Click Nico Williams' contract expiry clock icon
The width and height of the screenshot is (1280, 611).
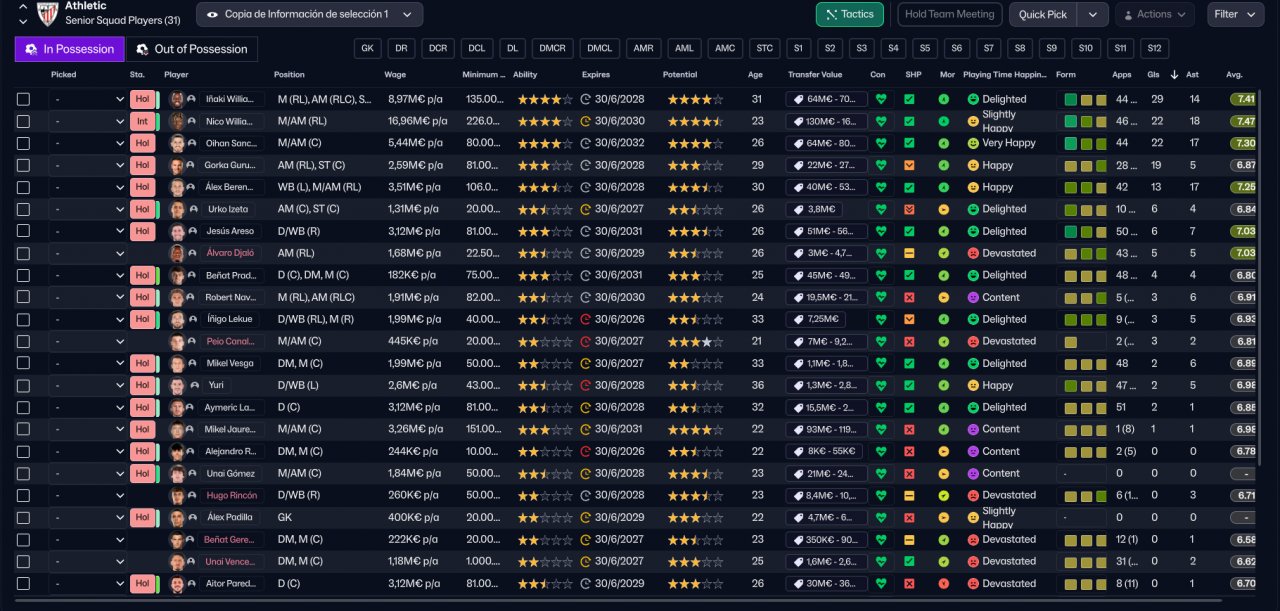586,121
